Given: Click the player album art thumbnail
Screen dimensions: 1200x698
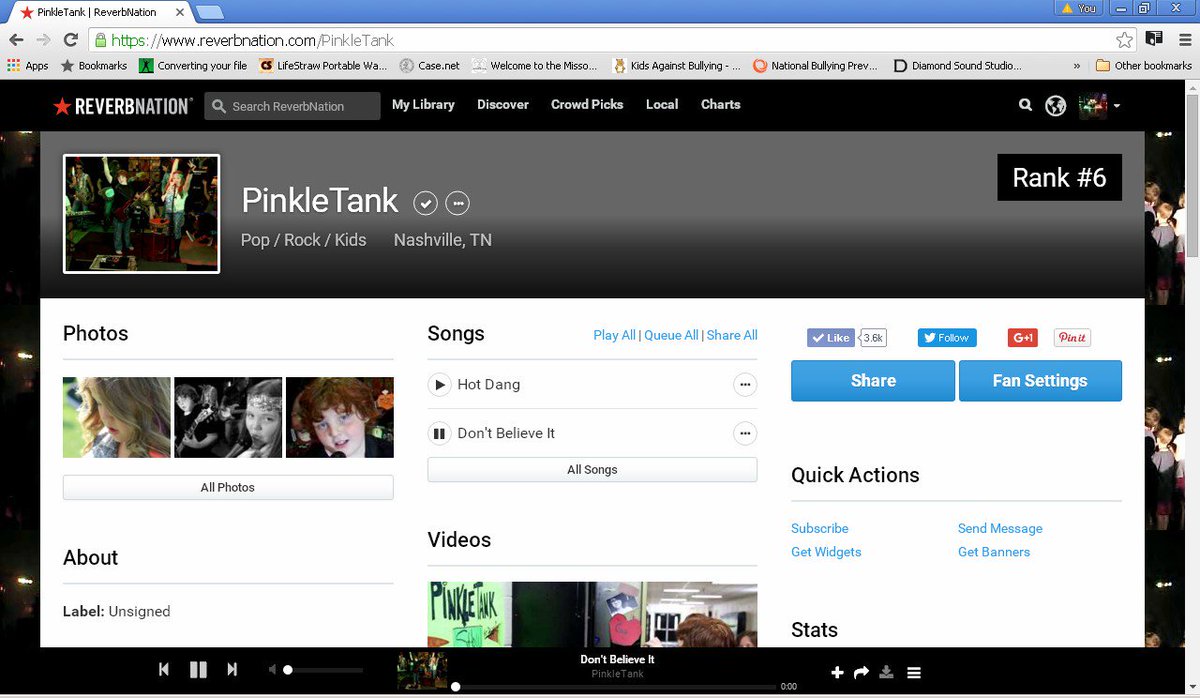Looking at the screenshot, I should 422,670.
